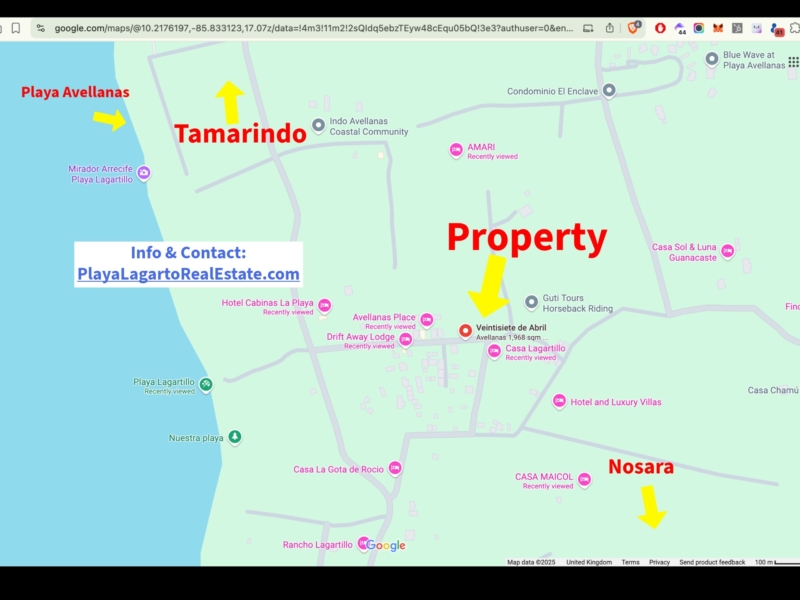Open the Terms link in map footer
This screenshot has width=800, height=600.
630,562
